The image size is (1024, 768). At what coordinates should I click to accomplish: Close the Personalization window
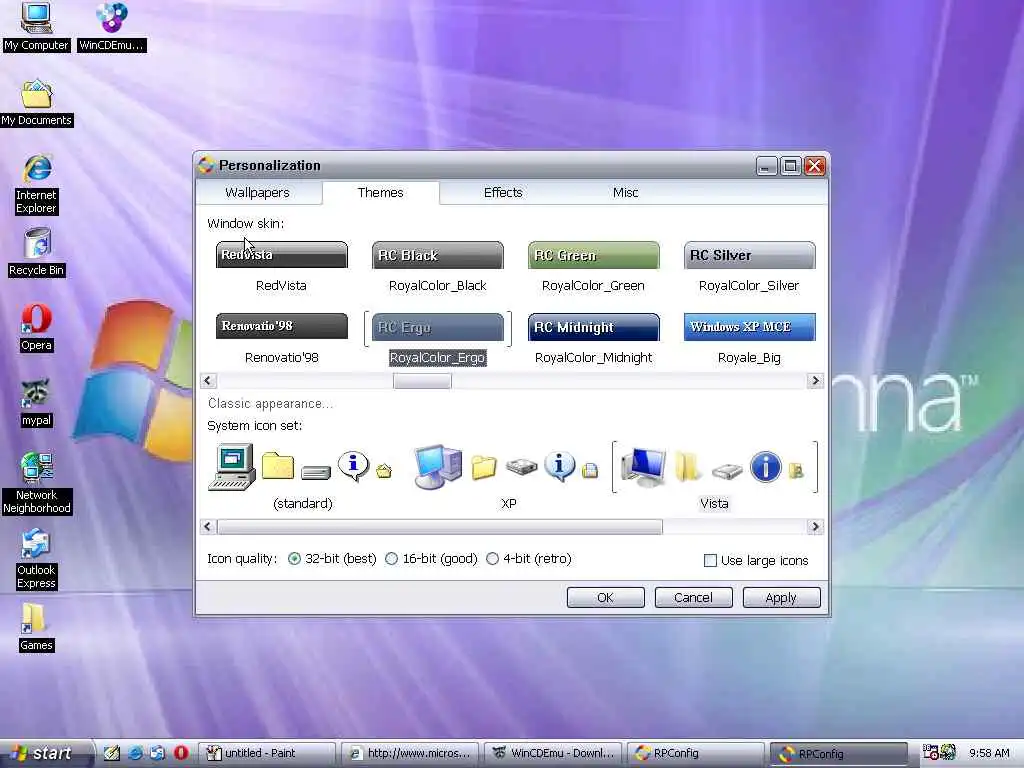[814, 166]
